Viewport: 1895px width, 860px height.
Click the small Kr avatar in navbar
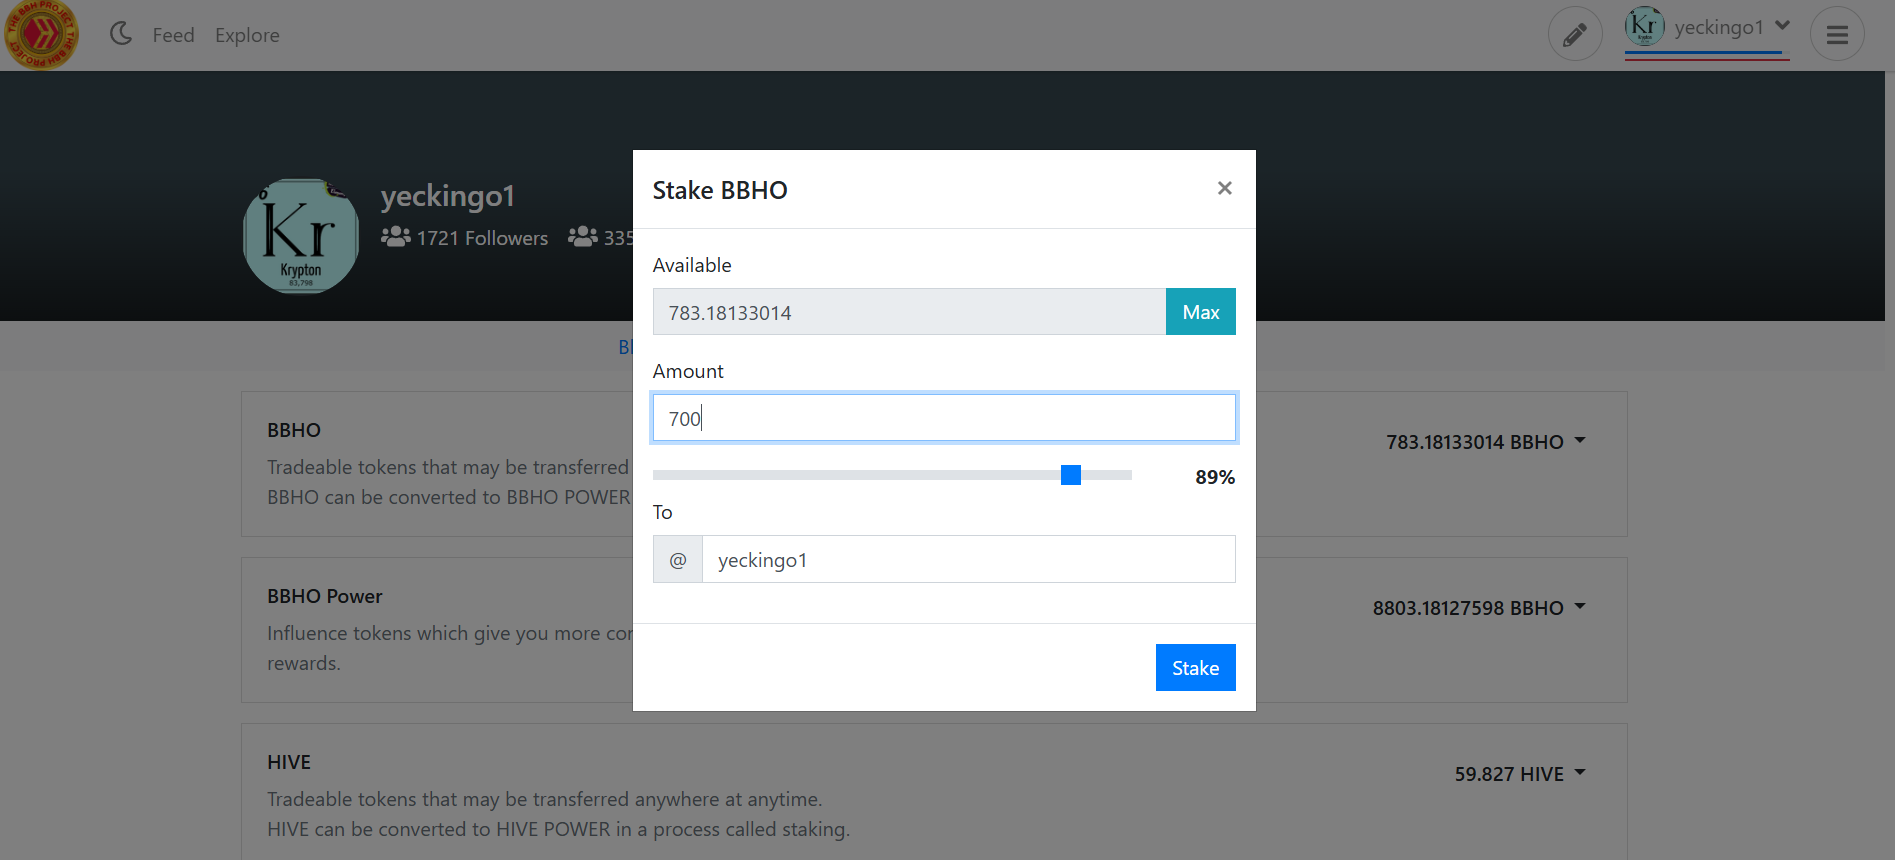click(x=1644, y=26)
